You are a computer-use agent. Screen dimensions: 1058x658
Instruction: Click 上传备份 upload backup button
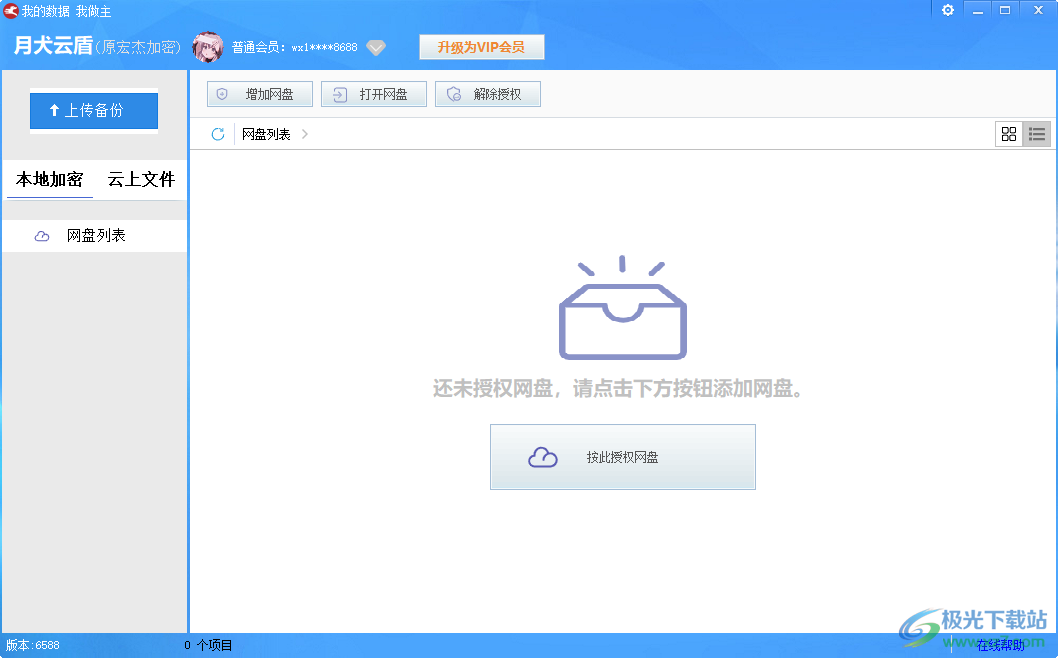(x=94, y=111)
